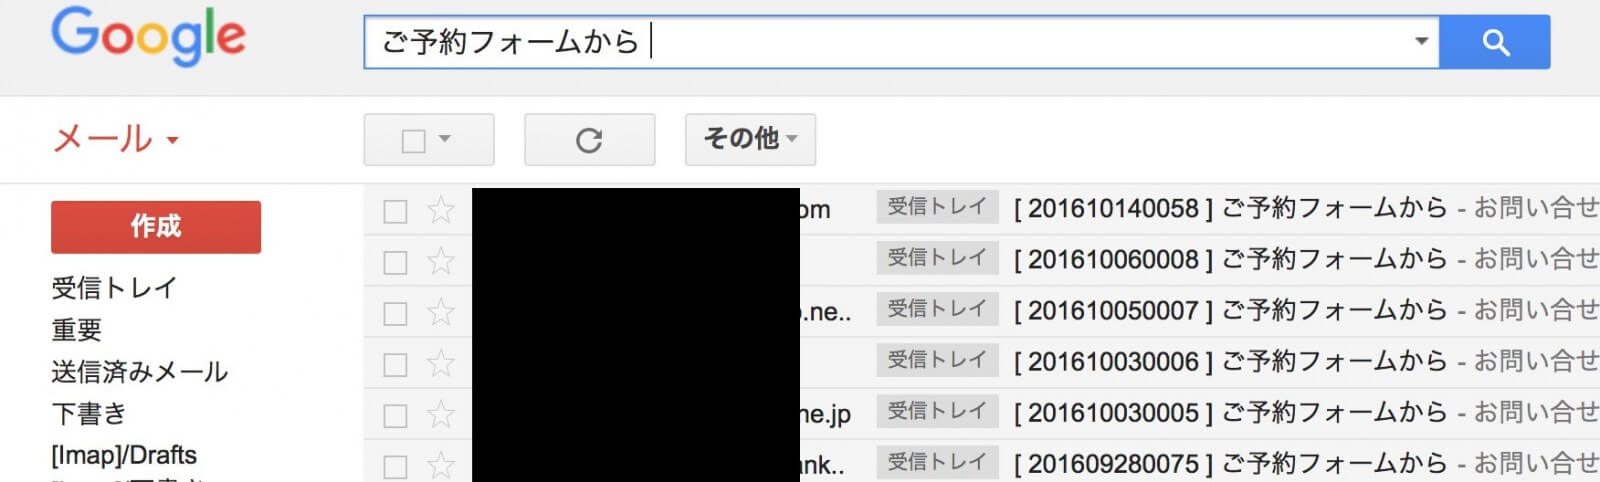The width and height of the screenshot is (1600, 482).
Task: Click into the search input field
Action: [890, 42]
